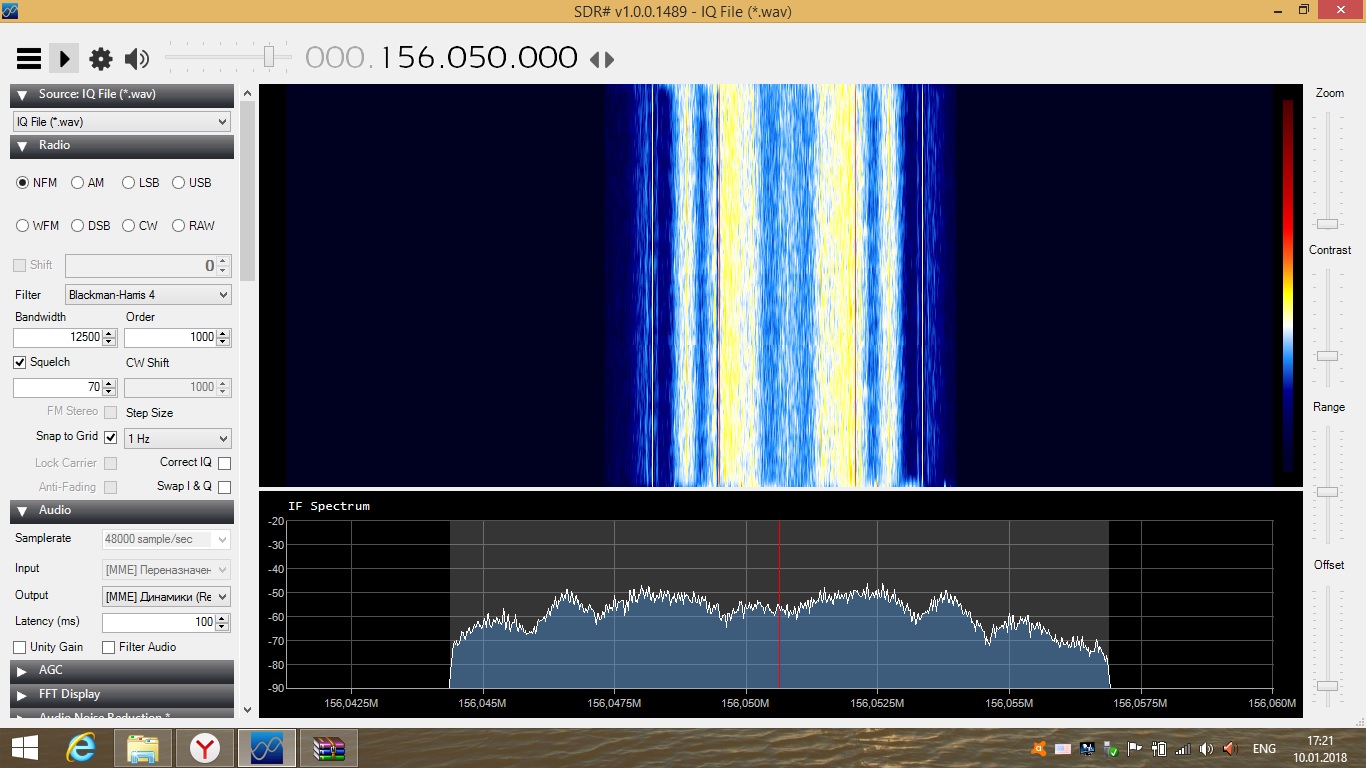Click the ENG language indicator

[x=1264, y=749]
